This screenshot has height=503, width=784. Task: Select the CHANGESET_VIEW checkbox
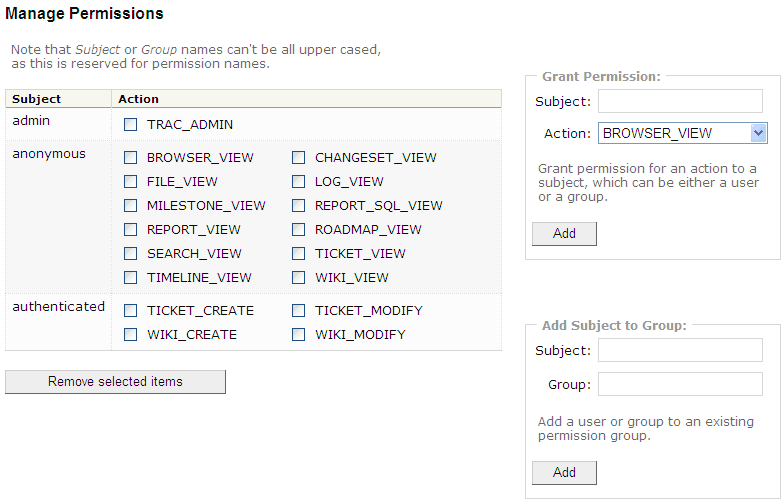[299, 157]
